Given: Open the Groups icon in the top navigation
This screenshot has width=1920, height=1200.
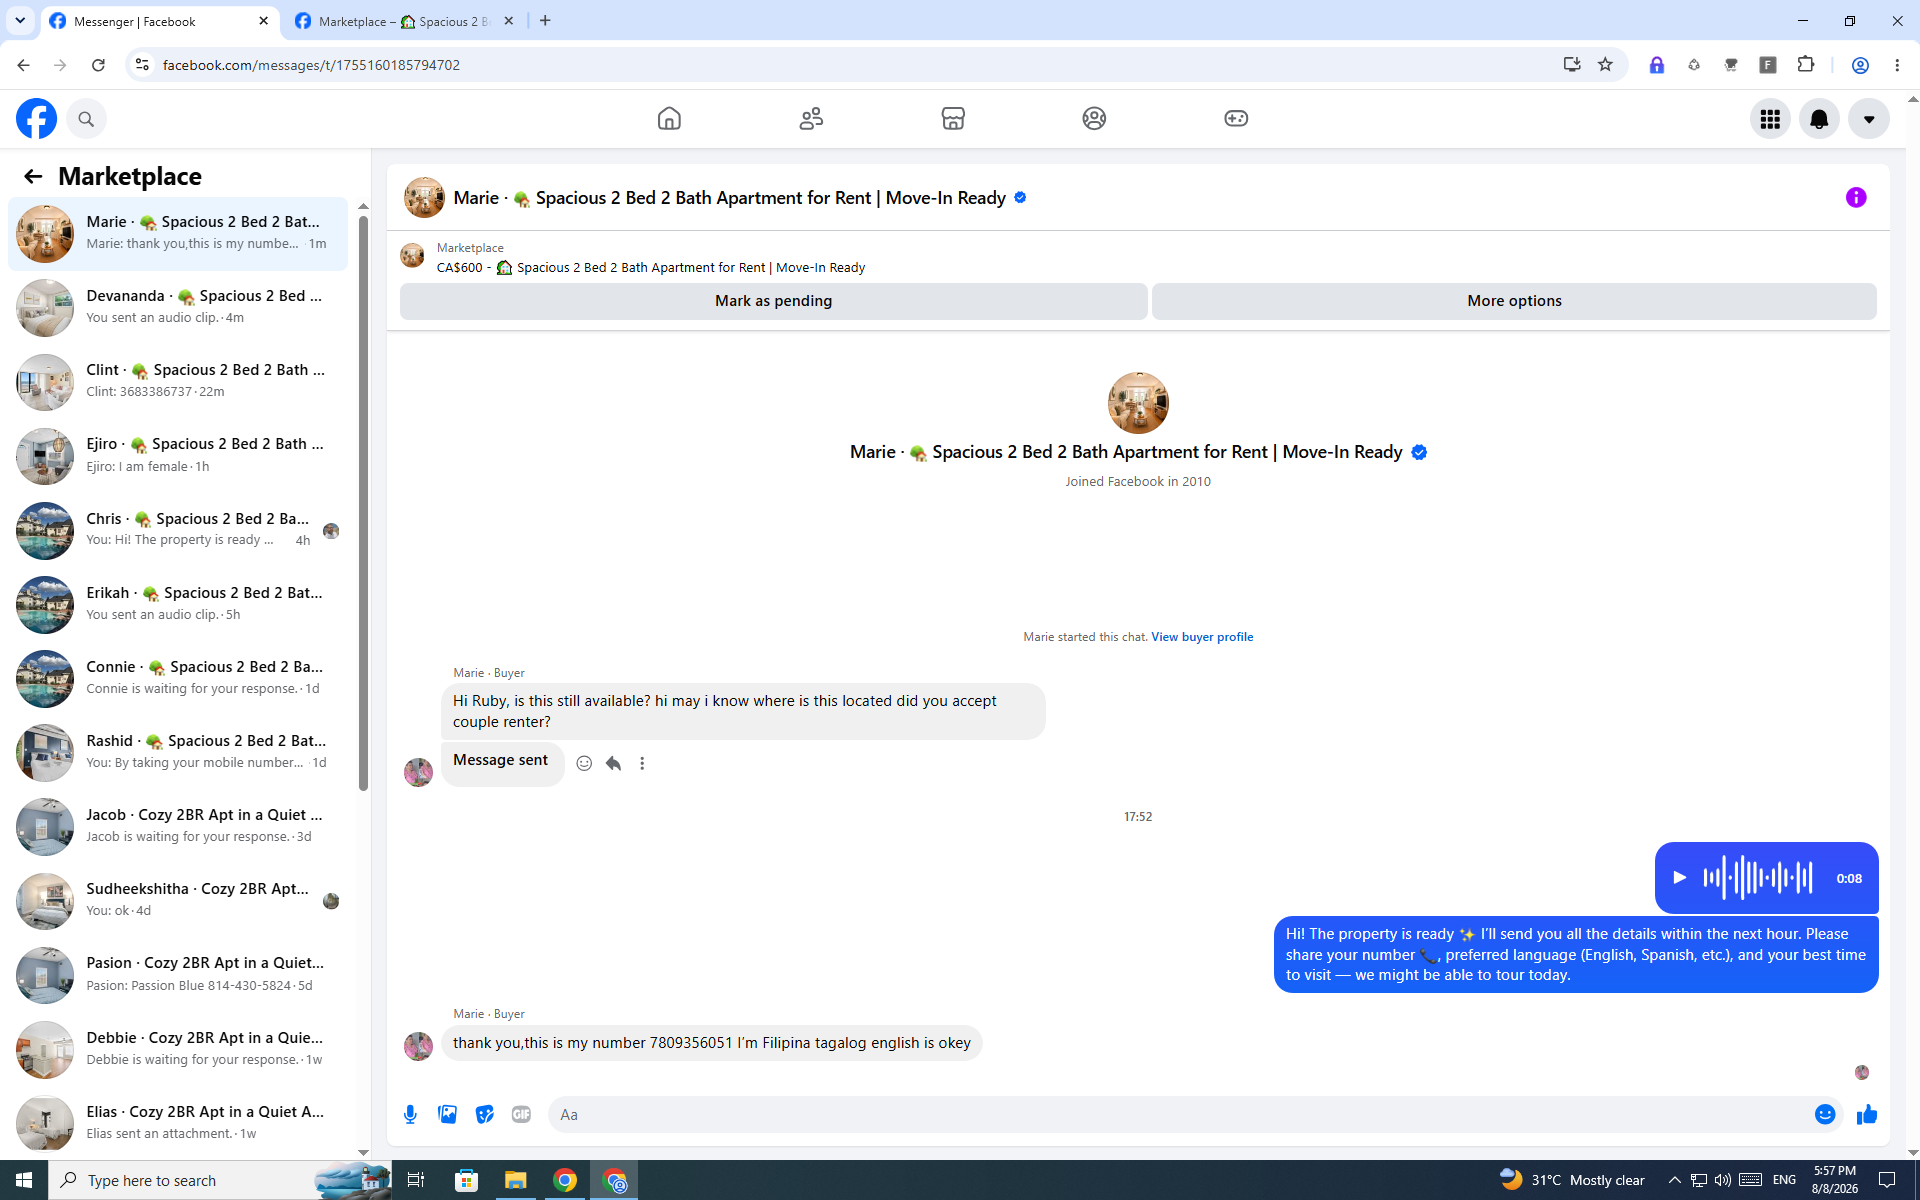Looking at the screenshot, I should [1094, 119].
